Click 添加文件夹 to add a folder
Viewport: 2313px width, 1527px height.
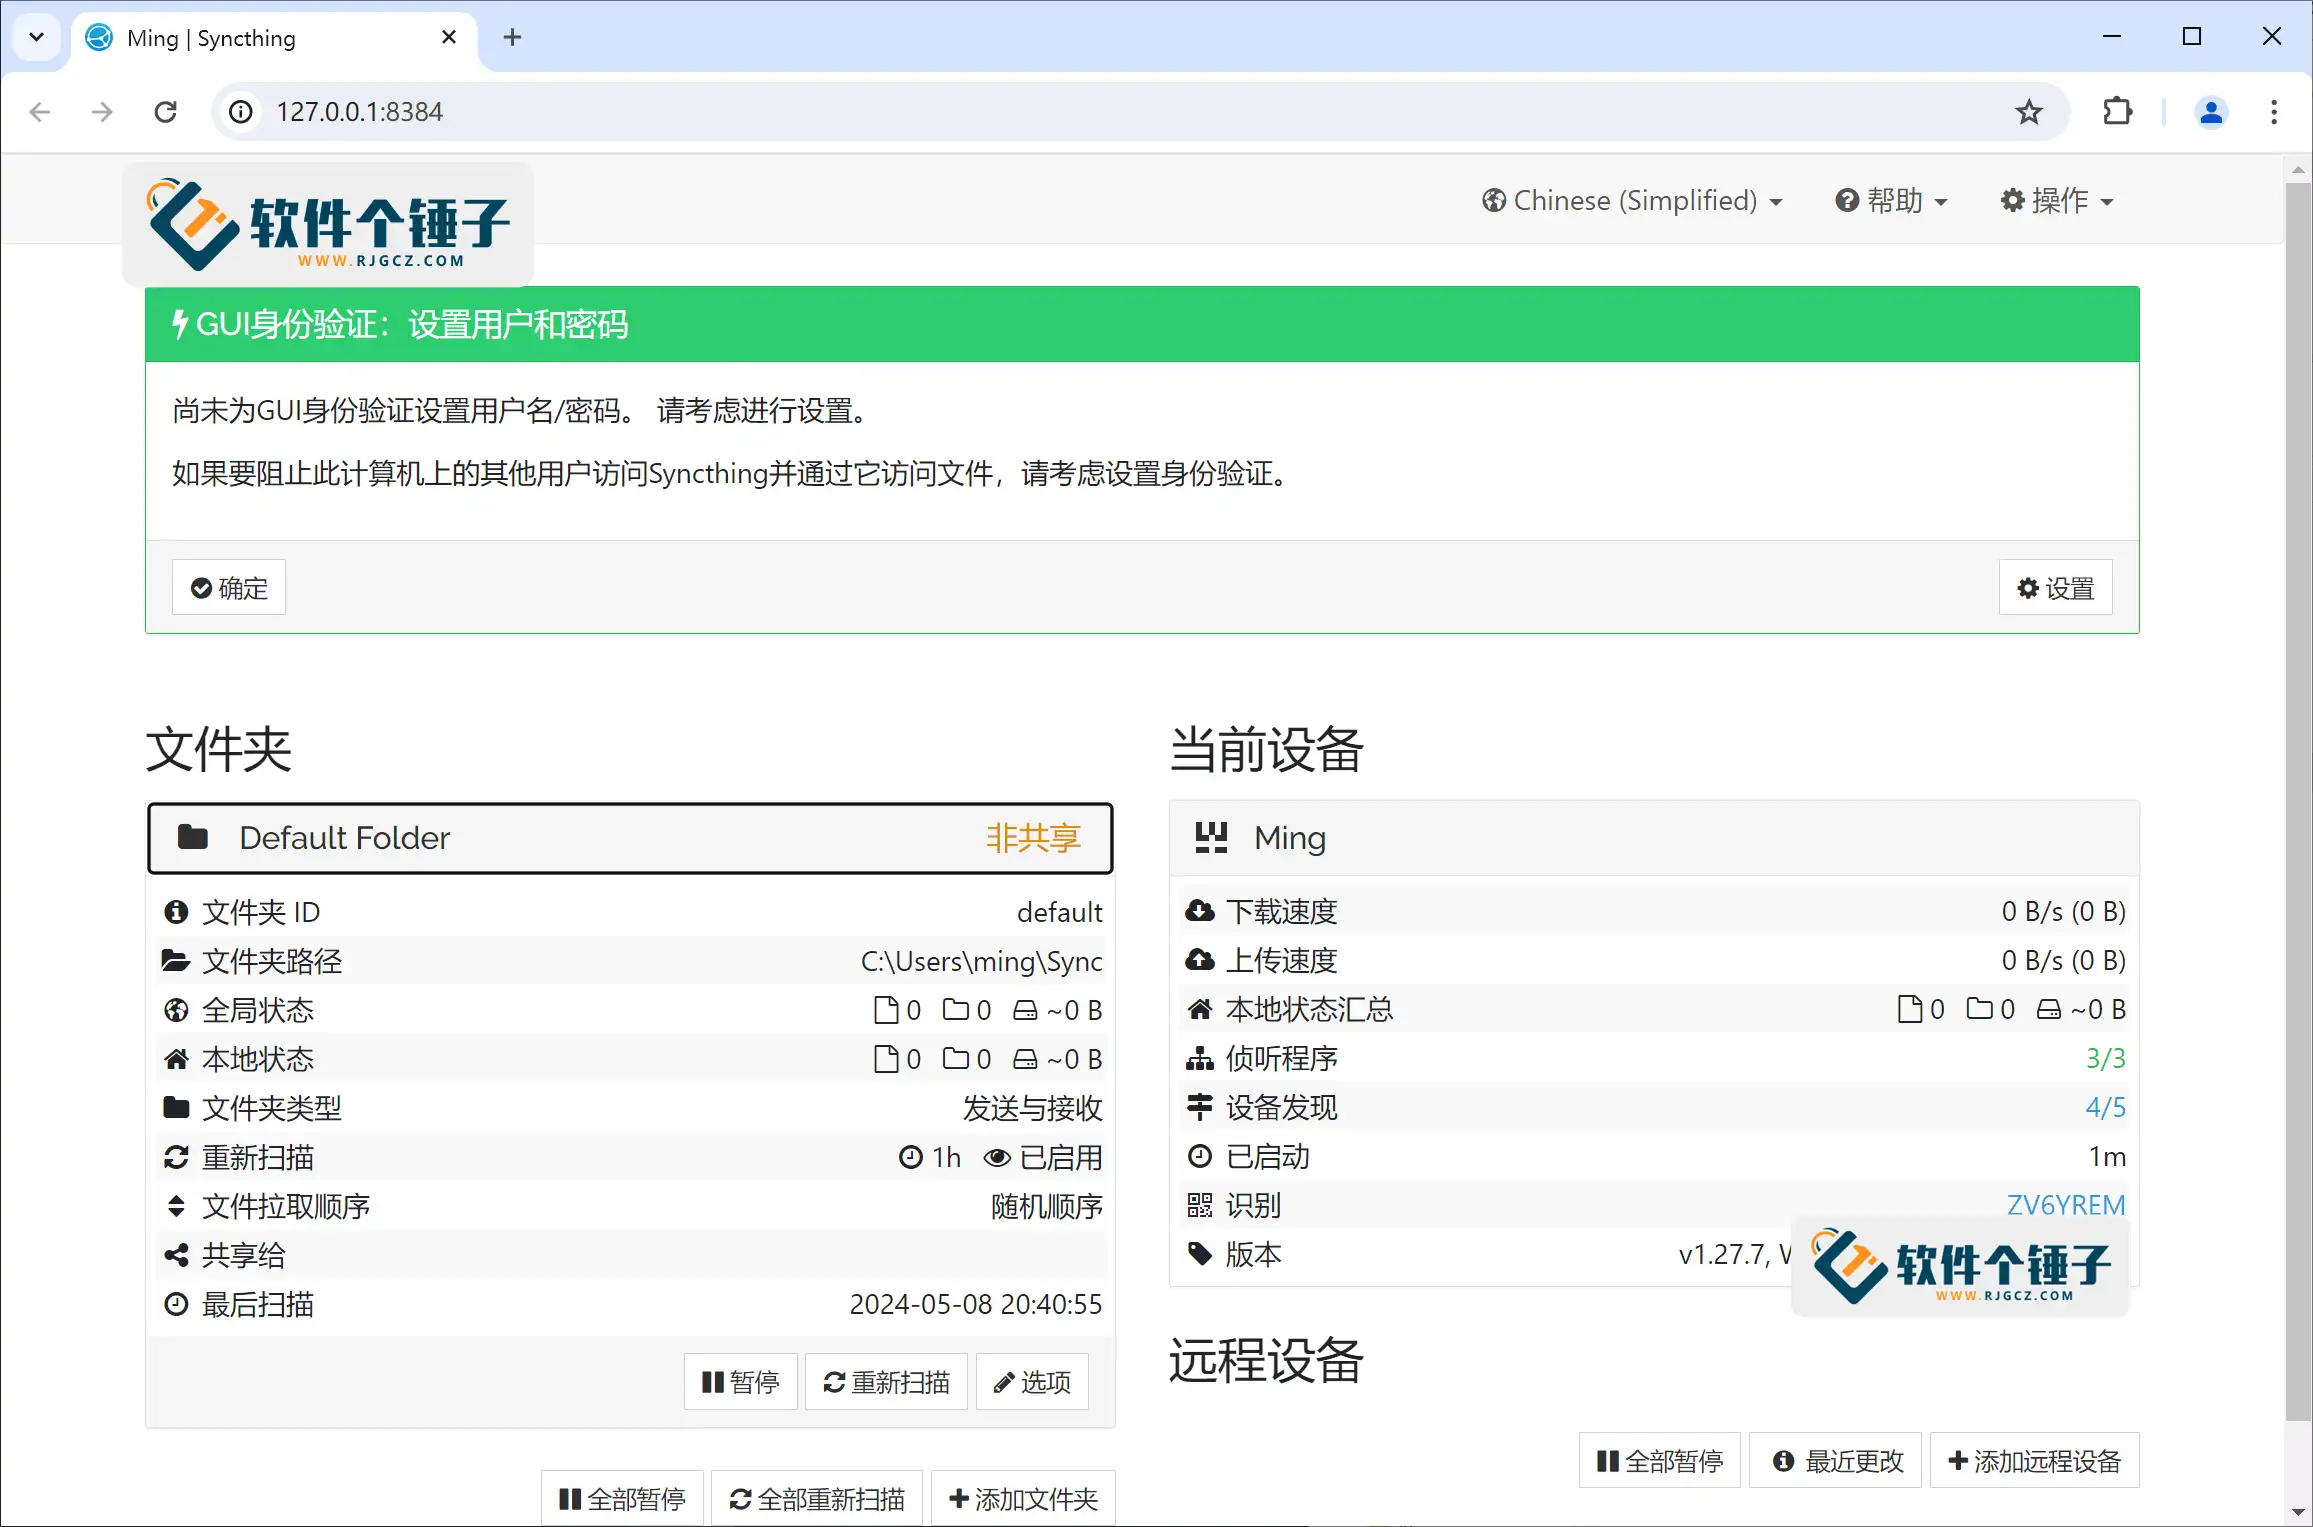pyautogui.click(x=1023, y=1499)
